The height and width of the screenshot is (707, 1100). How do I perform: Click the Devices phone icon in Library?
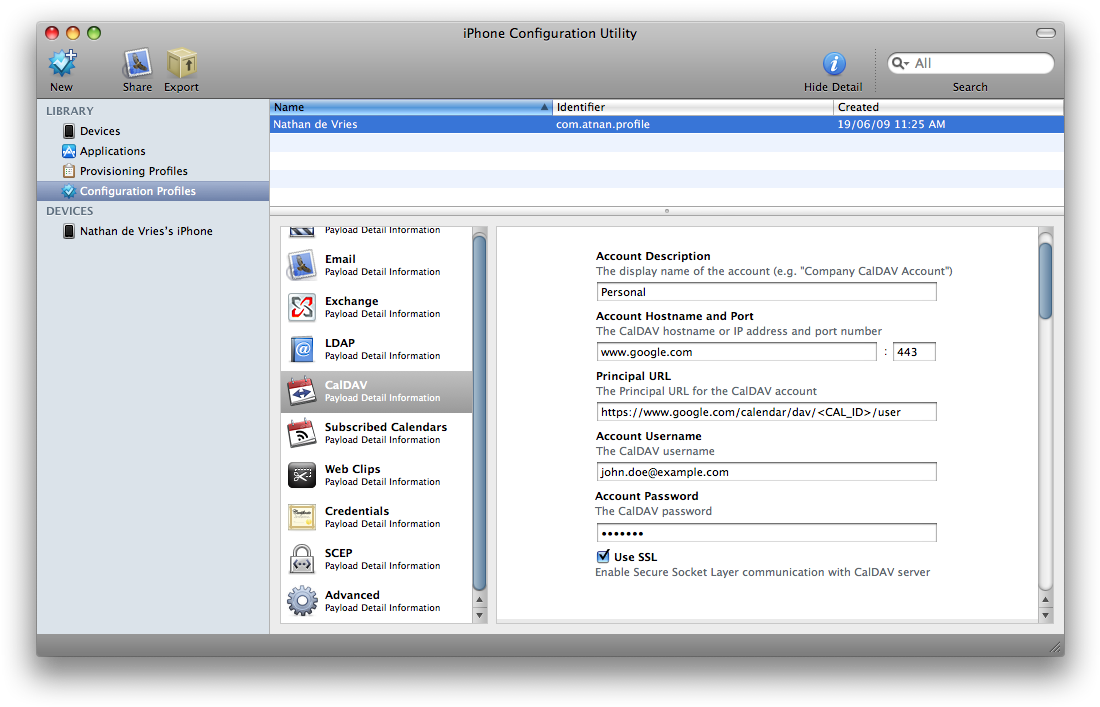(69, 131)
